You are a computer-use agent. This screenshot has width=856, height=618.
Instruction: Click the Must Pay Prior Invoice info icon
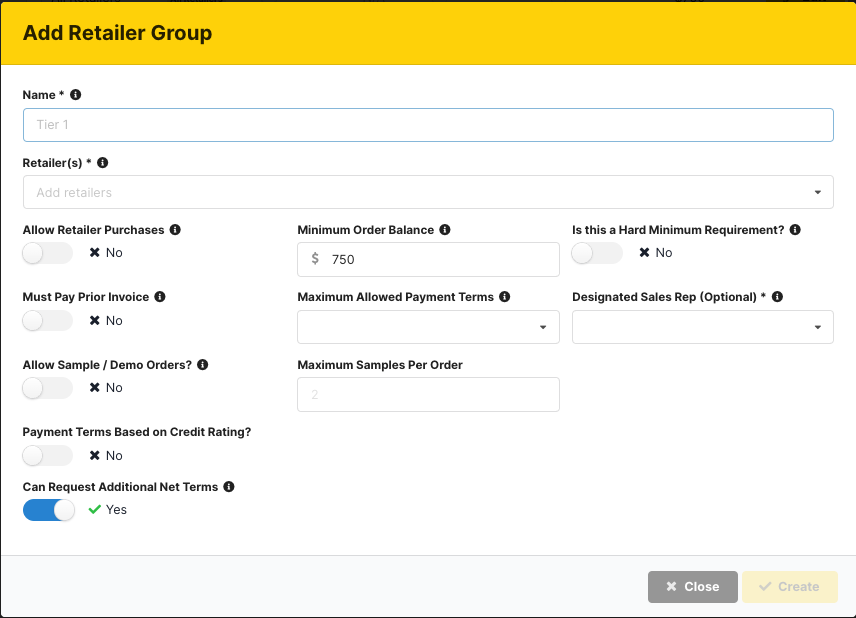tap(160, 297)
